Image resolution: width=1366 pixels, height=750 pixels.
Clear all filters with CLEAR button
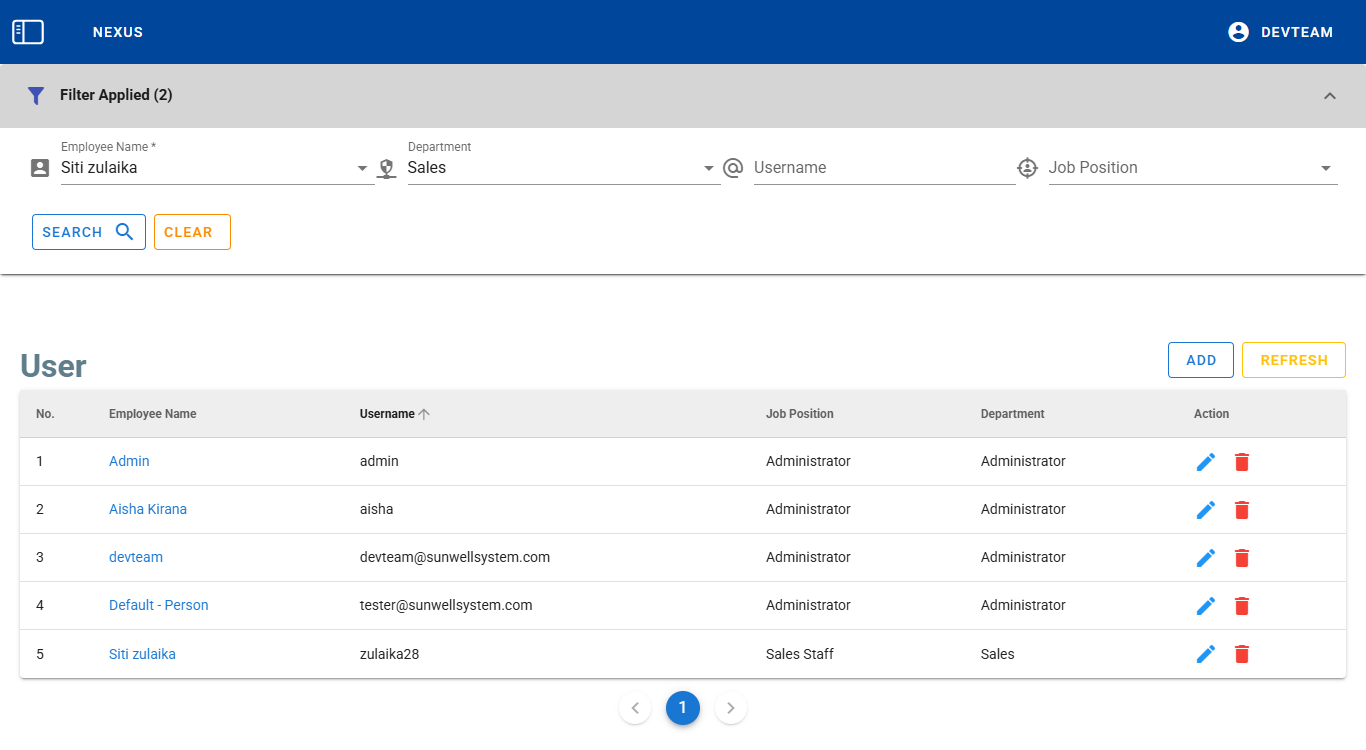192,232
